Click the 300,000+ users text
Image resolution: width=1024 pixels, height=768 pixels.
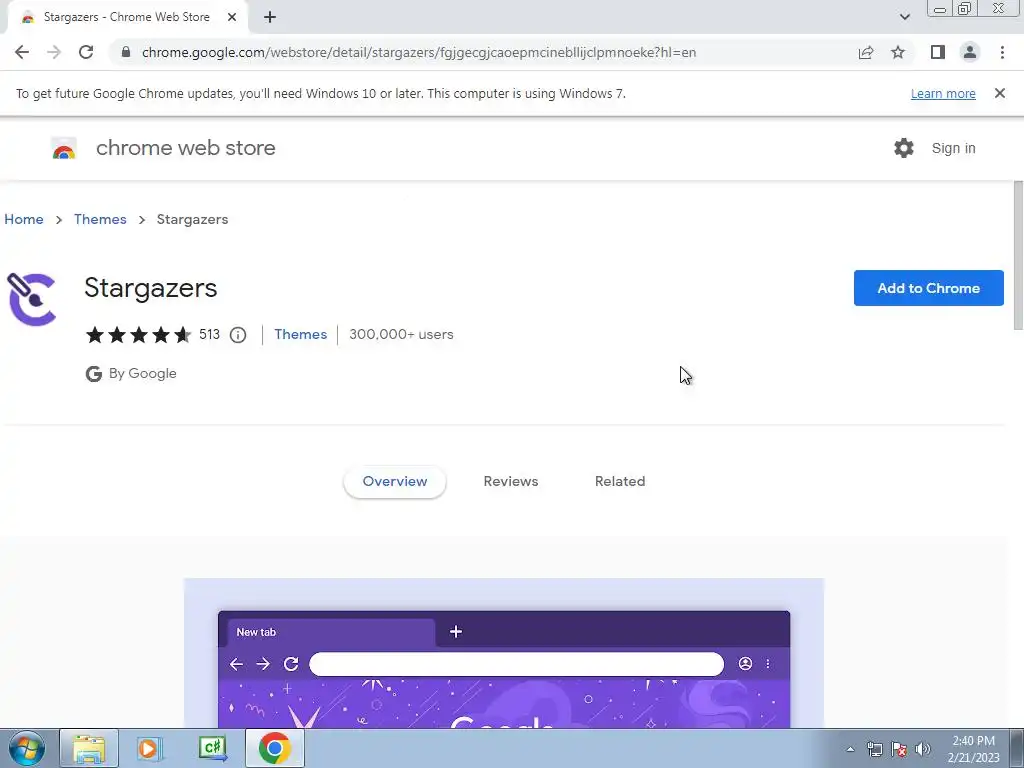click(x=401, y=334)
